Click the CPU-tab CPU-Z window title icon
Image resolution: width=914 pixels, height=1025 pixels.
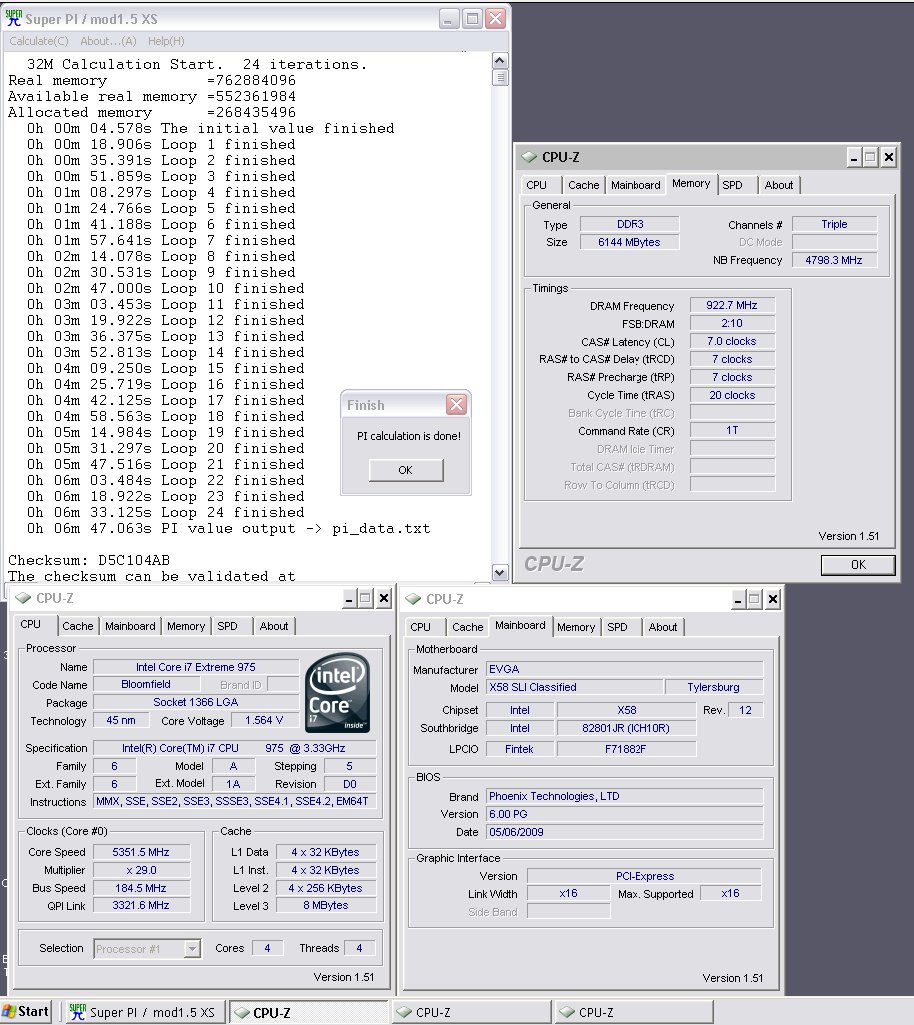(x=24, y=598)
